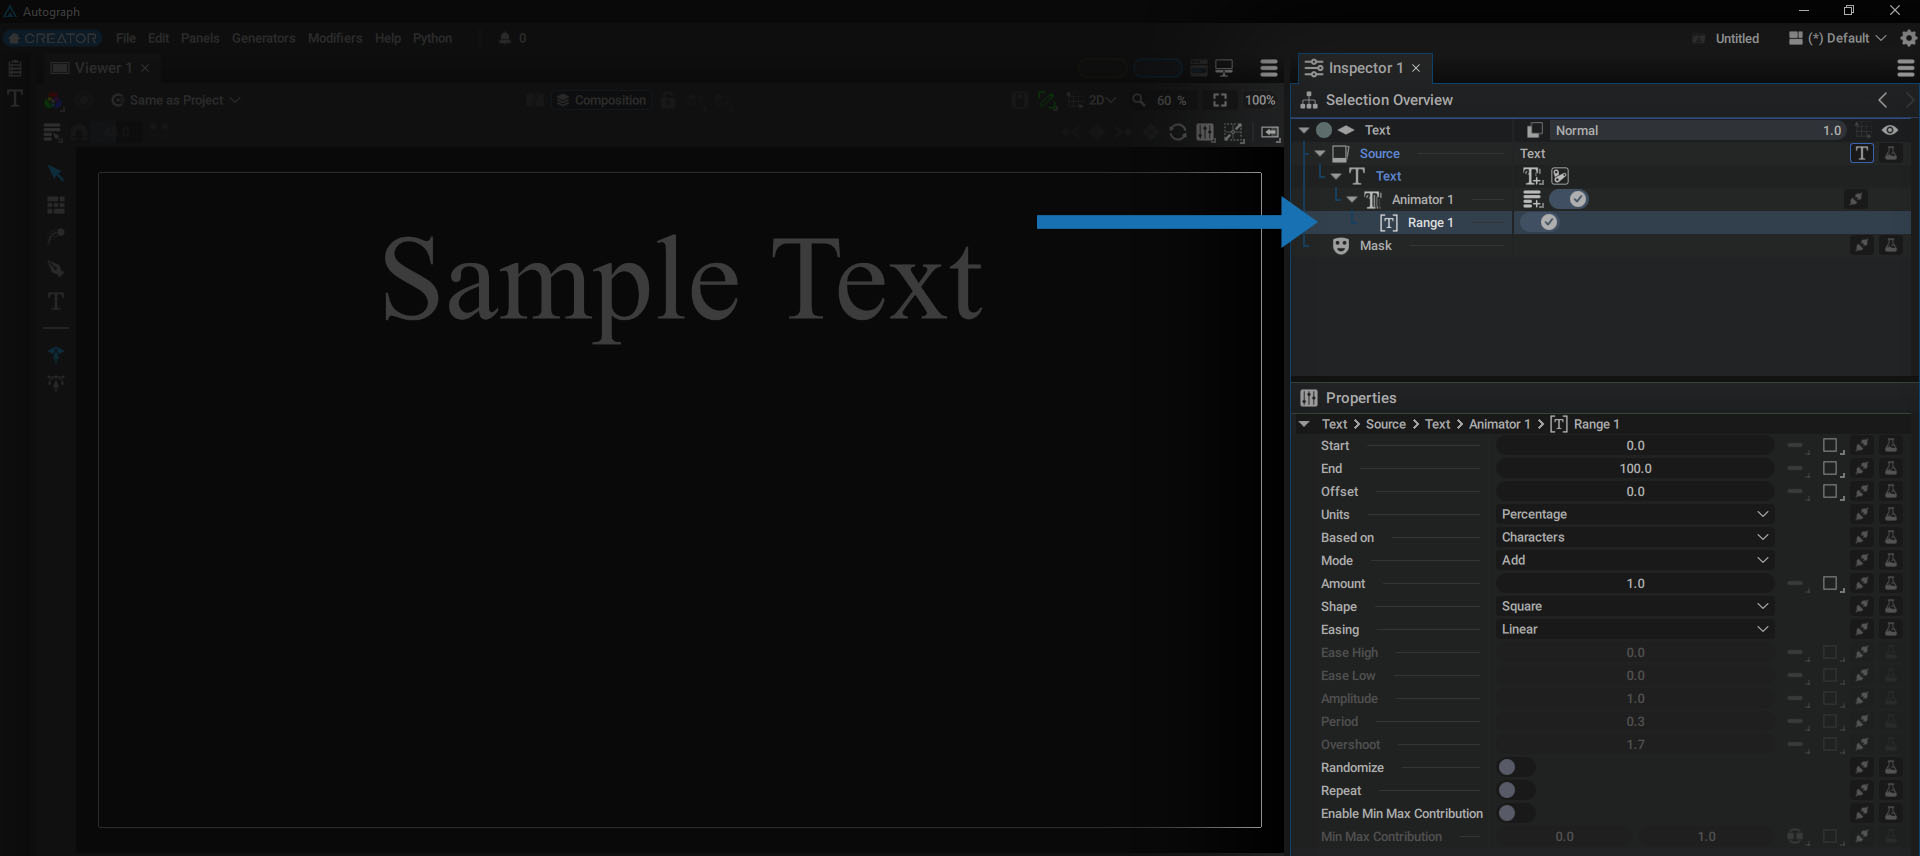Collapse the Source tree node
The height and width of the screenshot is (856, 1920).
[1320, 153]
